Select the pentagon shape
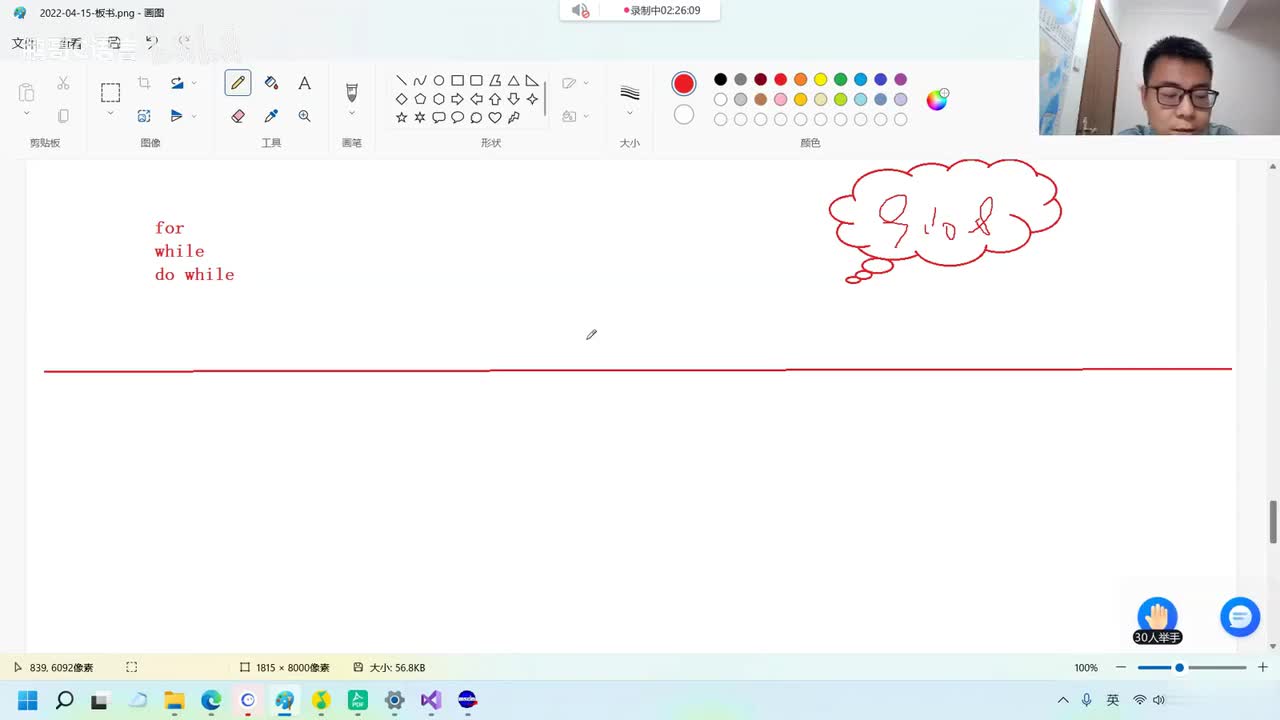Screen dimensions: 1280x720 (420, 99)
